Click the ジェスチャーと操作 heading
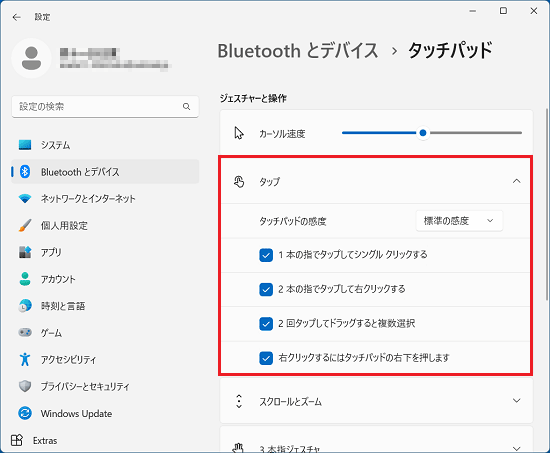 click(x=253, y=98)
